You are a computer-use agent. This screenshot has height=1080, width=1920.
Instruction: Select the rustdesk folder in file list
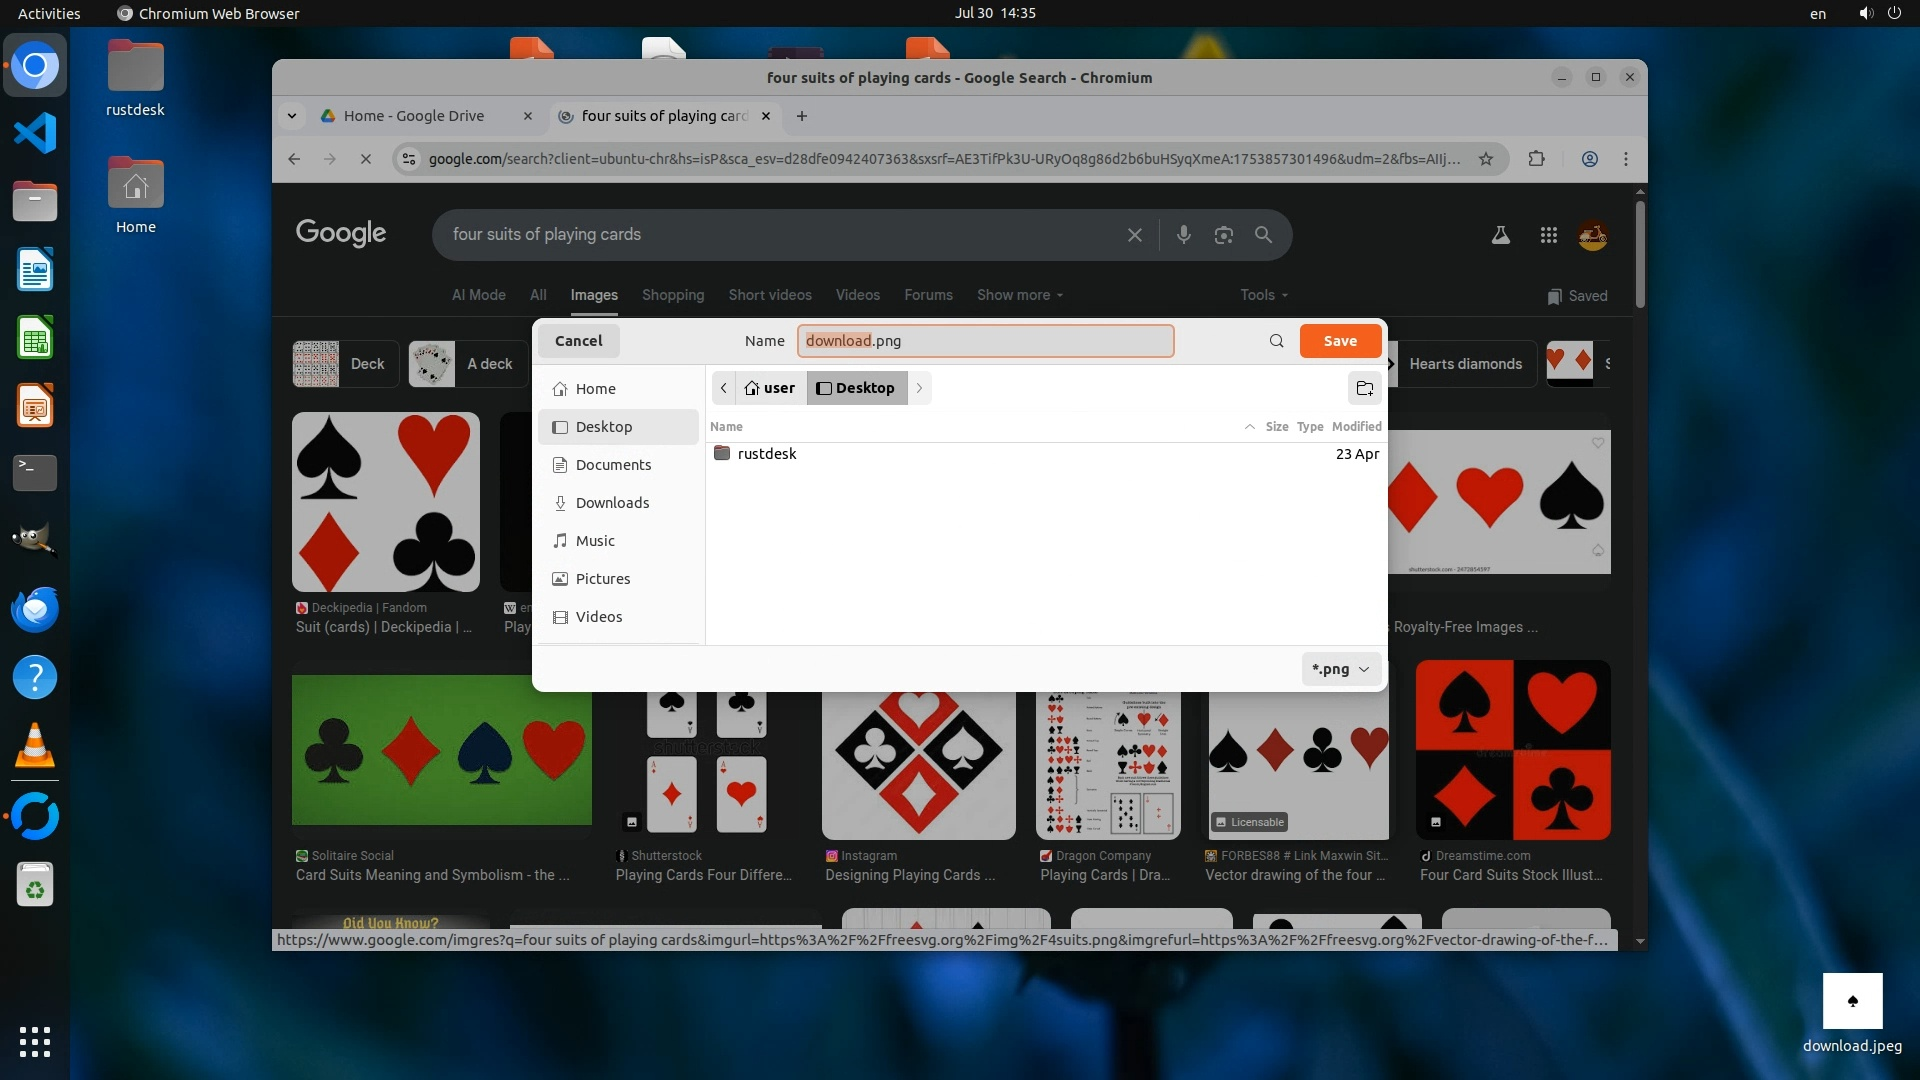(x=766, y=454)
